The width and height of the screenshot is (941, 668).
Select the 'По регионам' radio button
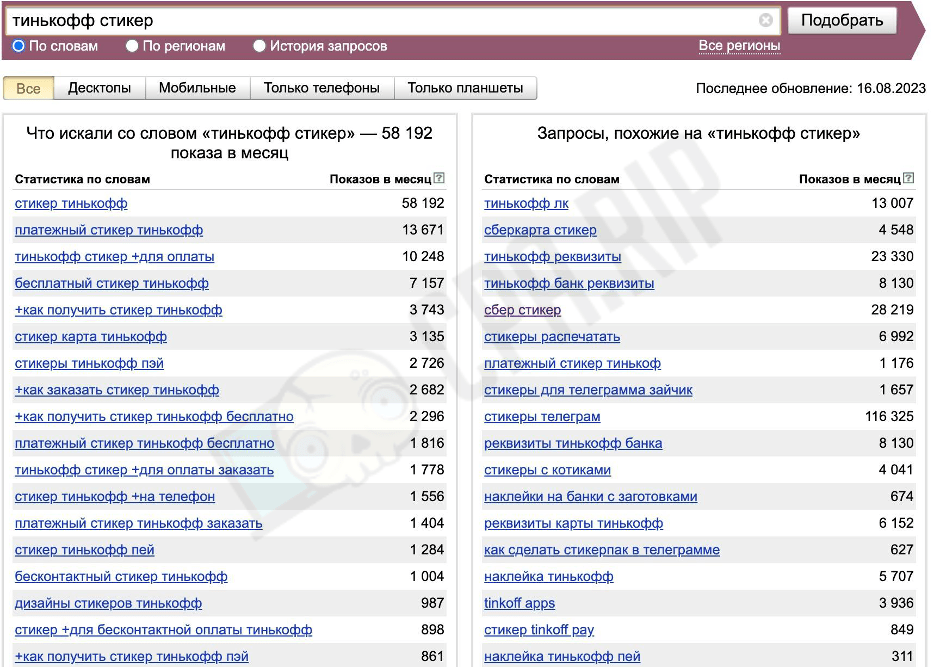pyautogui.click(x=132, y=46)
